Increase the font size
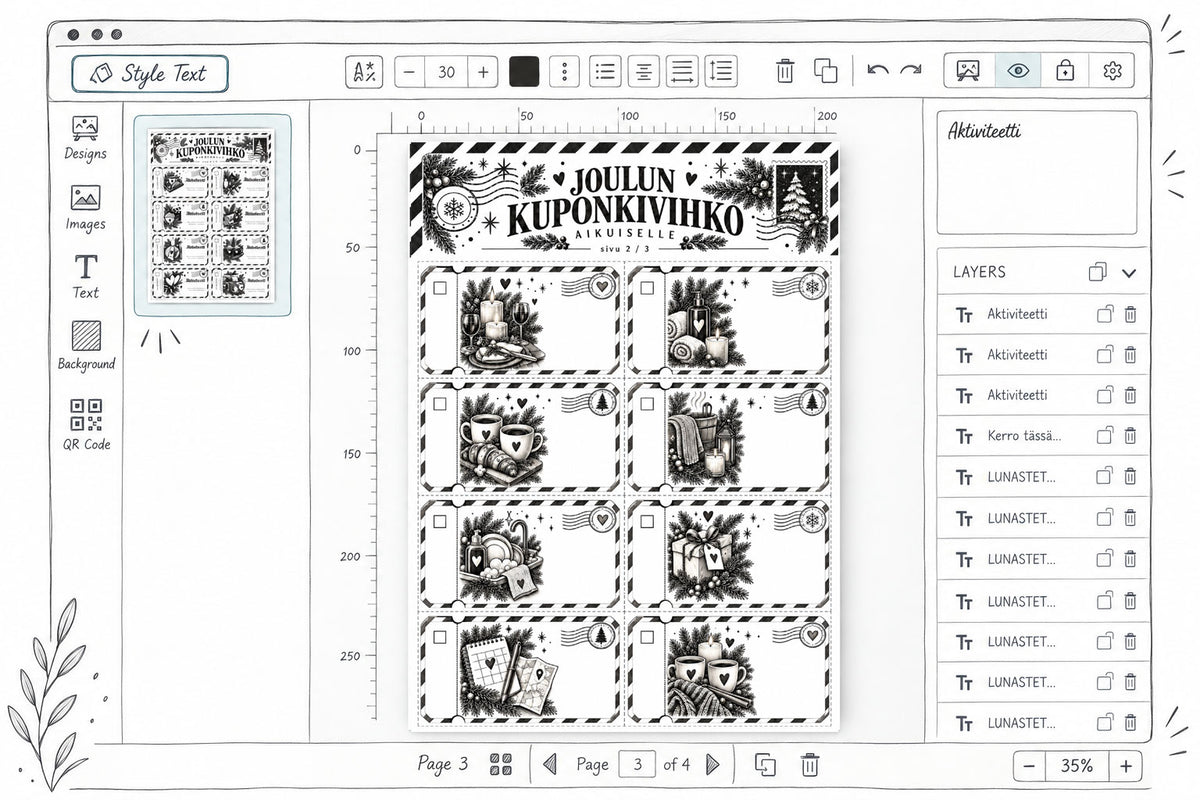This screenshot has width=1200, height=800. click(483, 71)
